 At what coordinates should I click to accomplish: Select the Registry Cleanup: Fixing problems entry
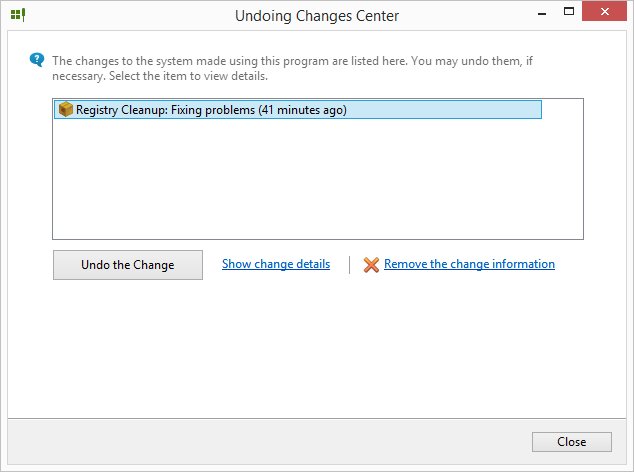point(210,110)
